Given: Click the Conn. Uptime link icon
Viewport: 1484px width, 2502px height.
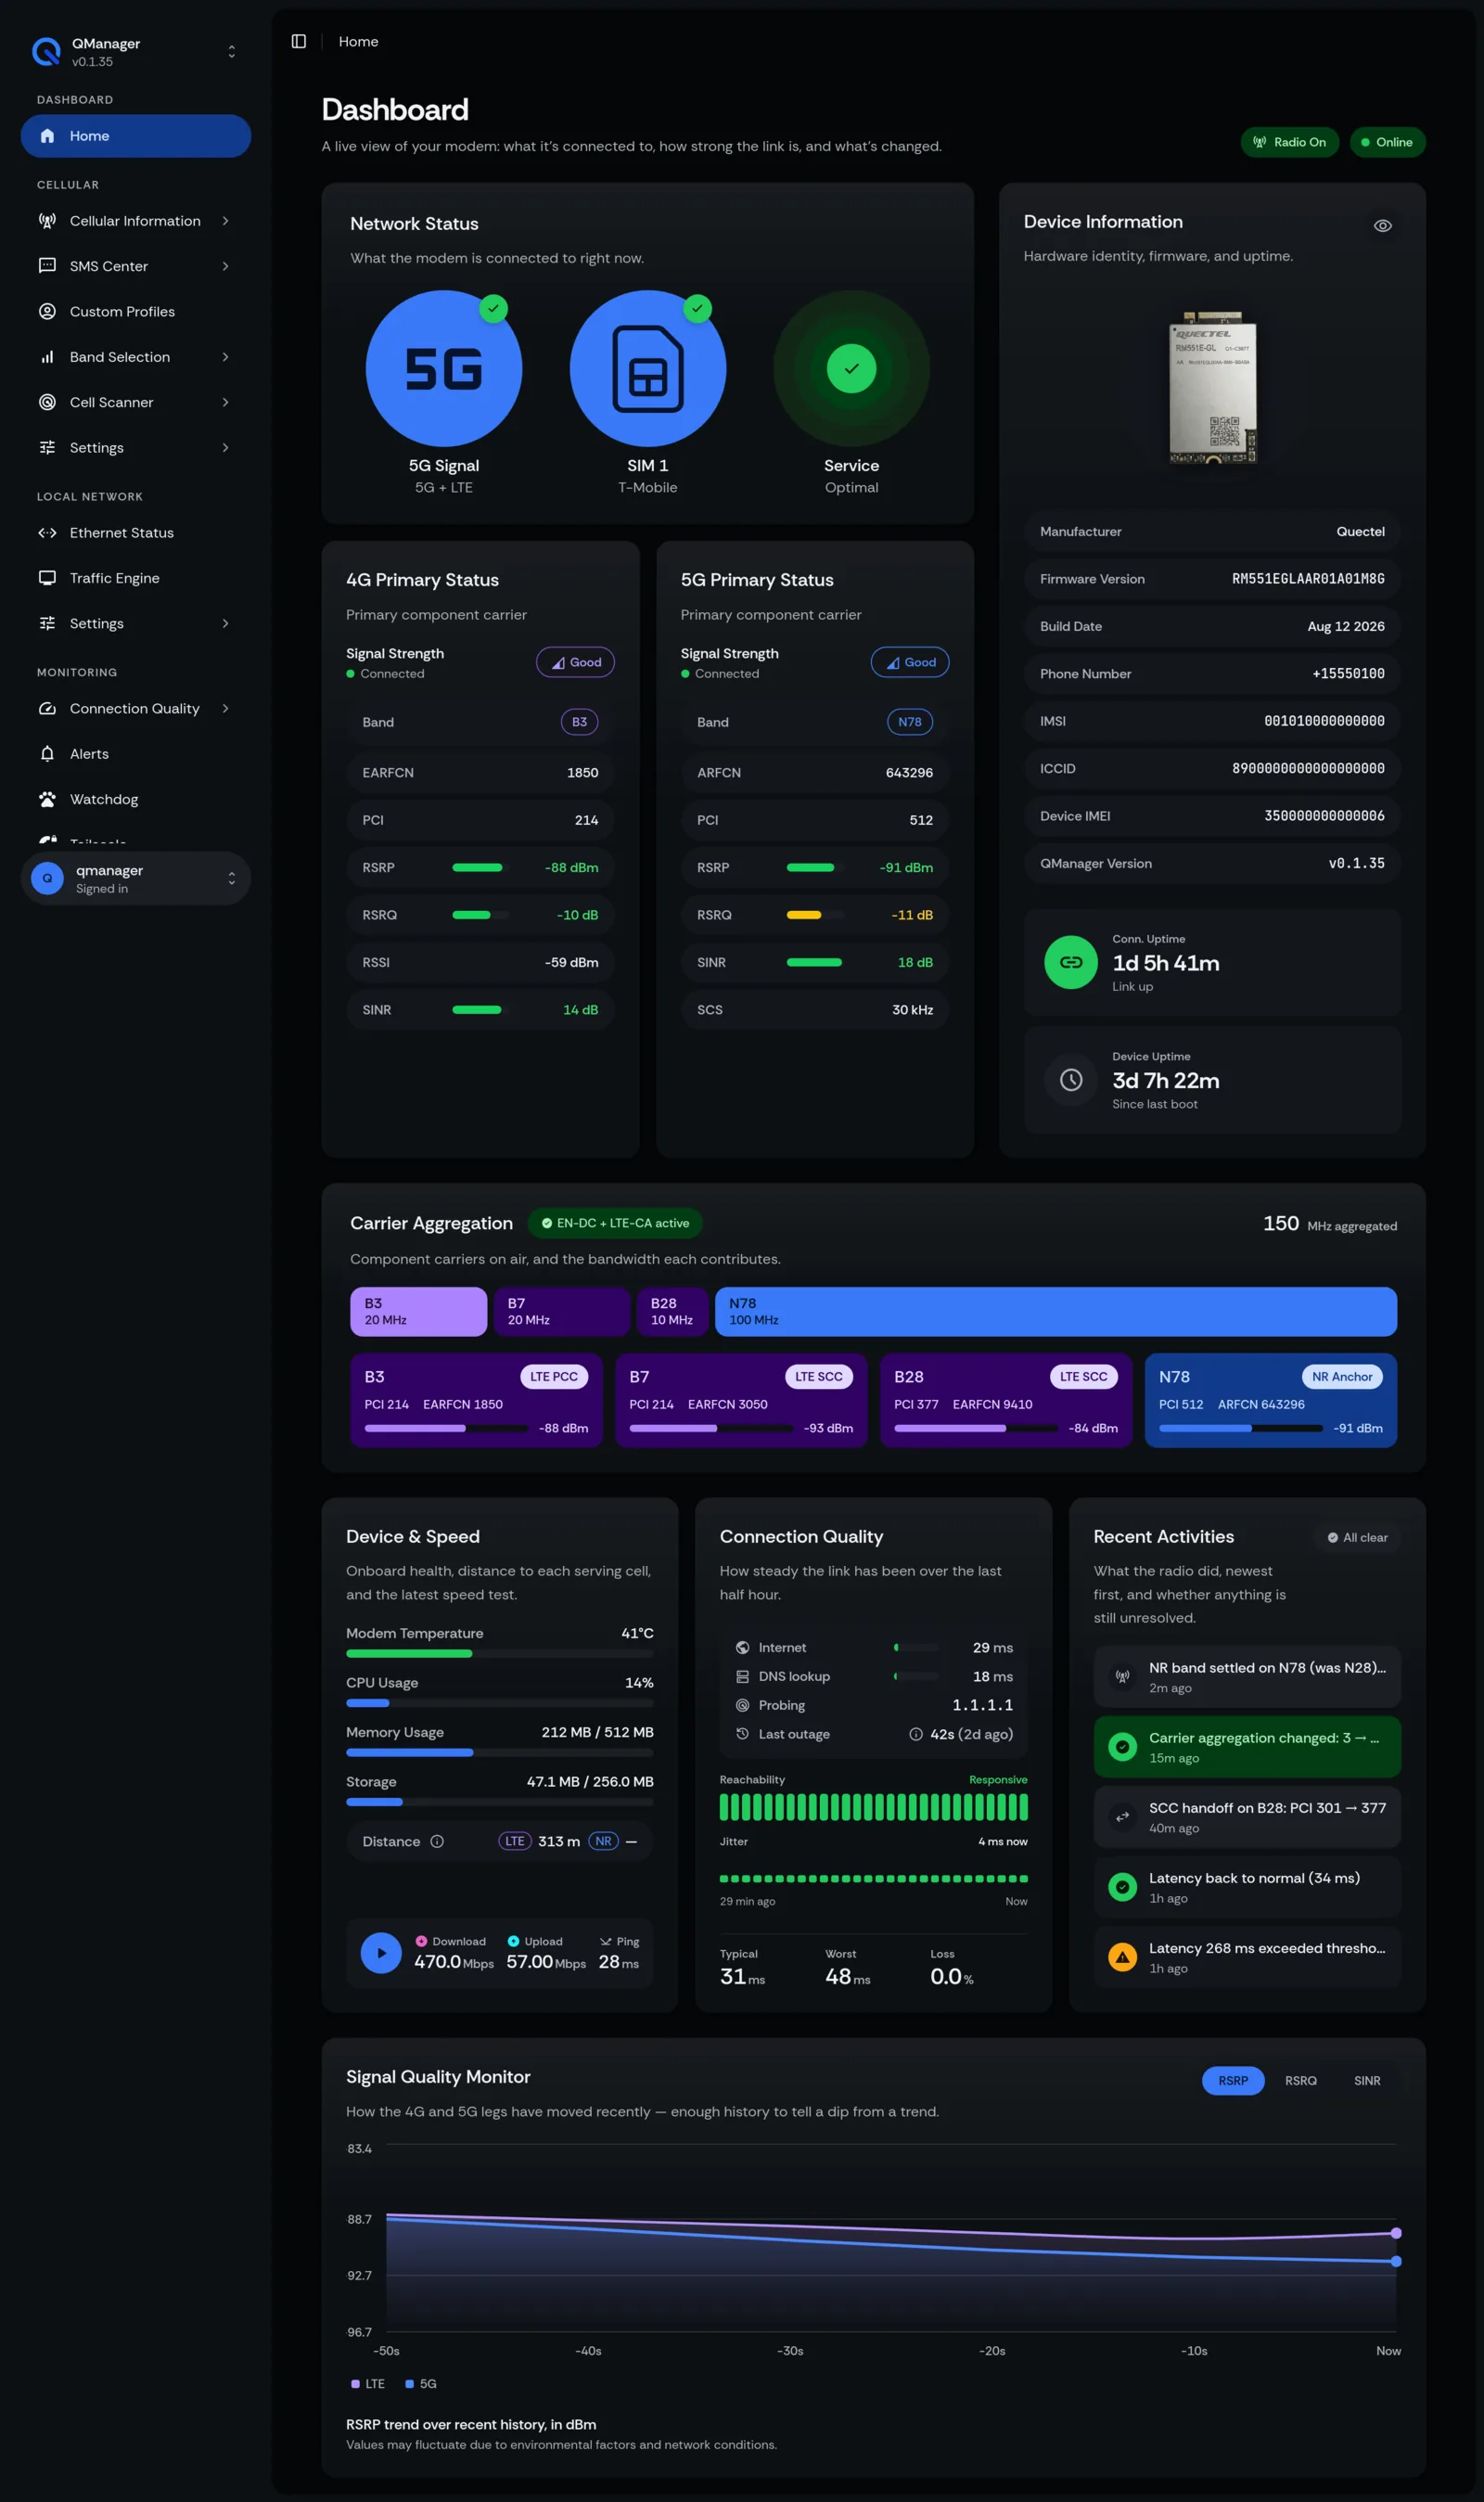Looking at the screenshot, I should click(x=1071, y=962).
